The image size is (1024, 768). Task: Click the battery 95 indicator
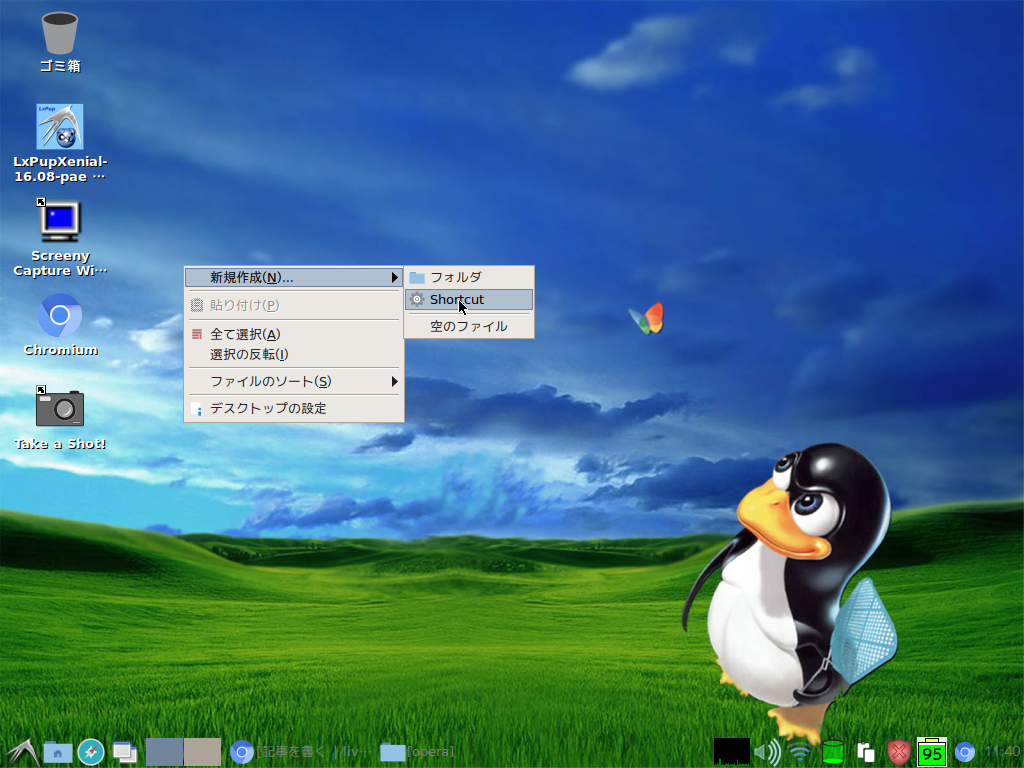pos(932,752)
